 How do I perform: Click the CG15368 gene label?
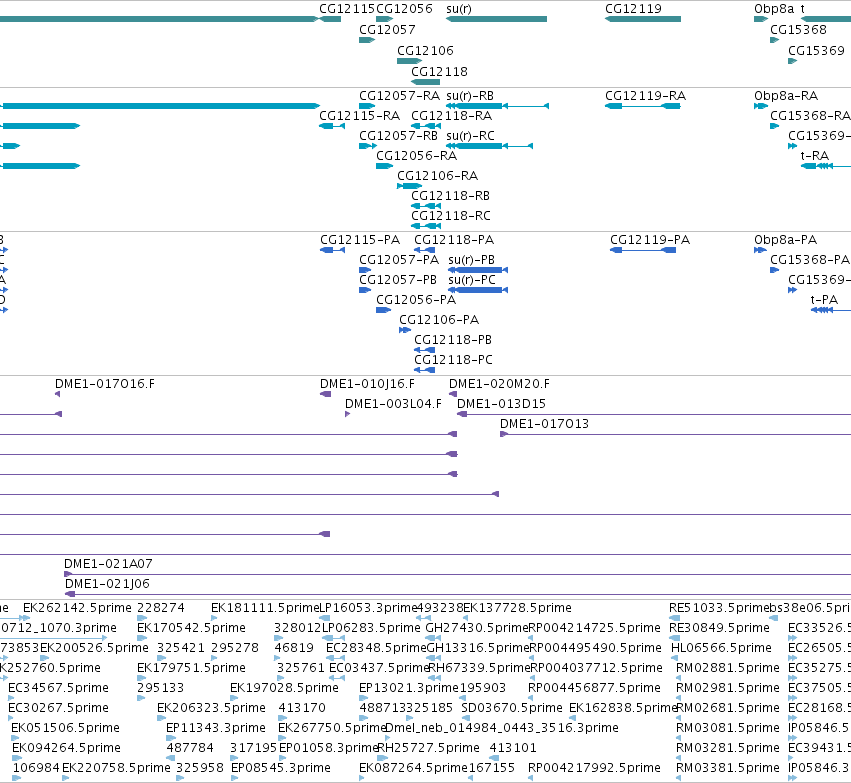[798, 29]
